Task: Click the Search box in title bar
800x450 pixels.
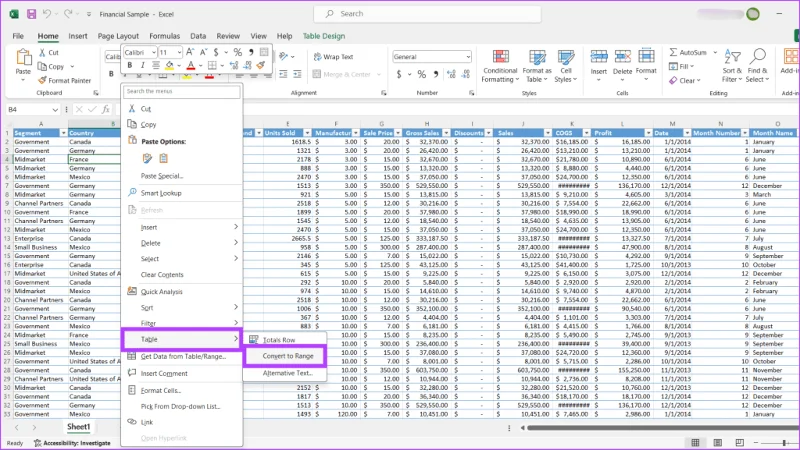Action: point(427,14)
